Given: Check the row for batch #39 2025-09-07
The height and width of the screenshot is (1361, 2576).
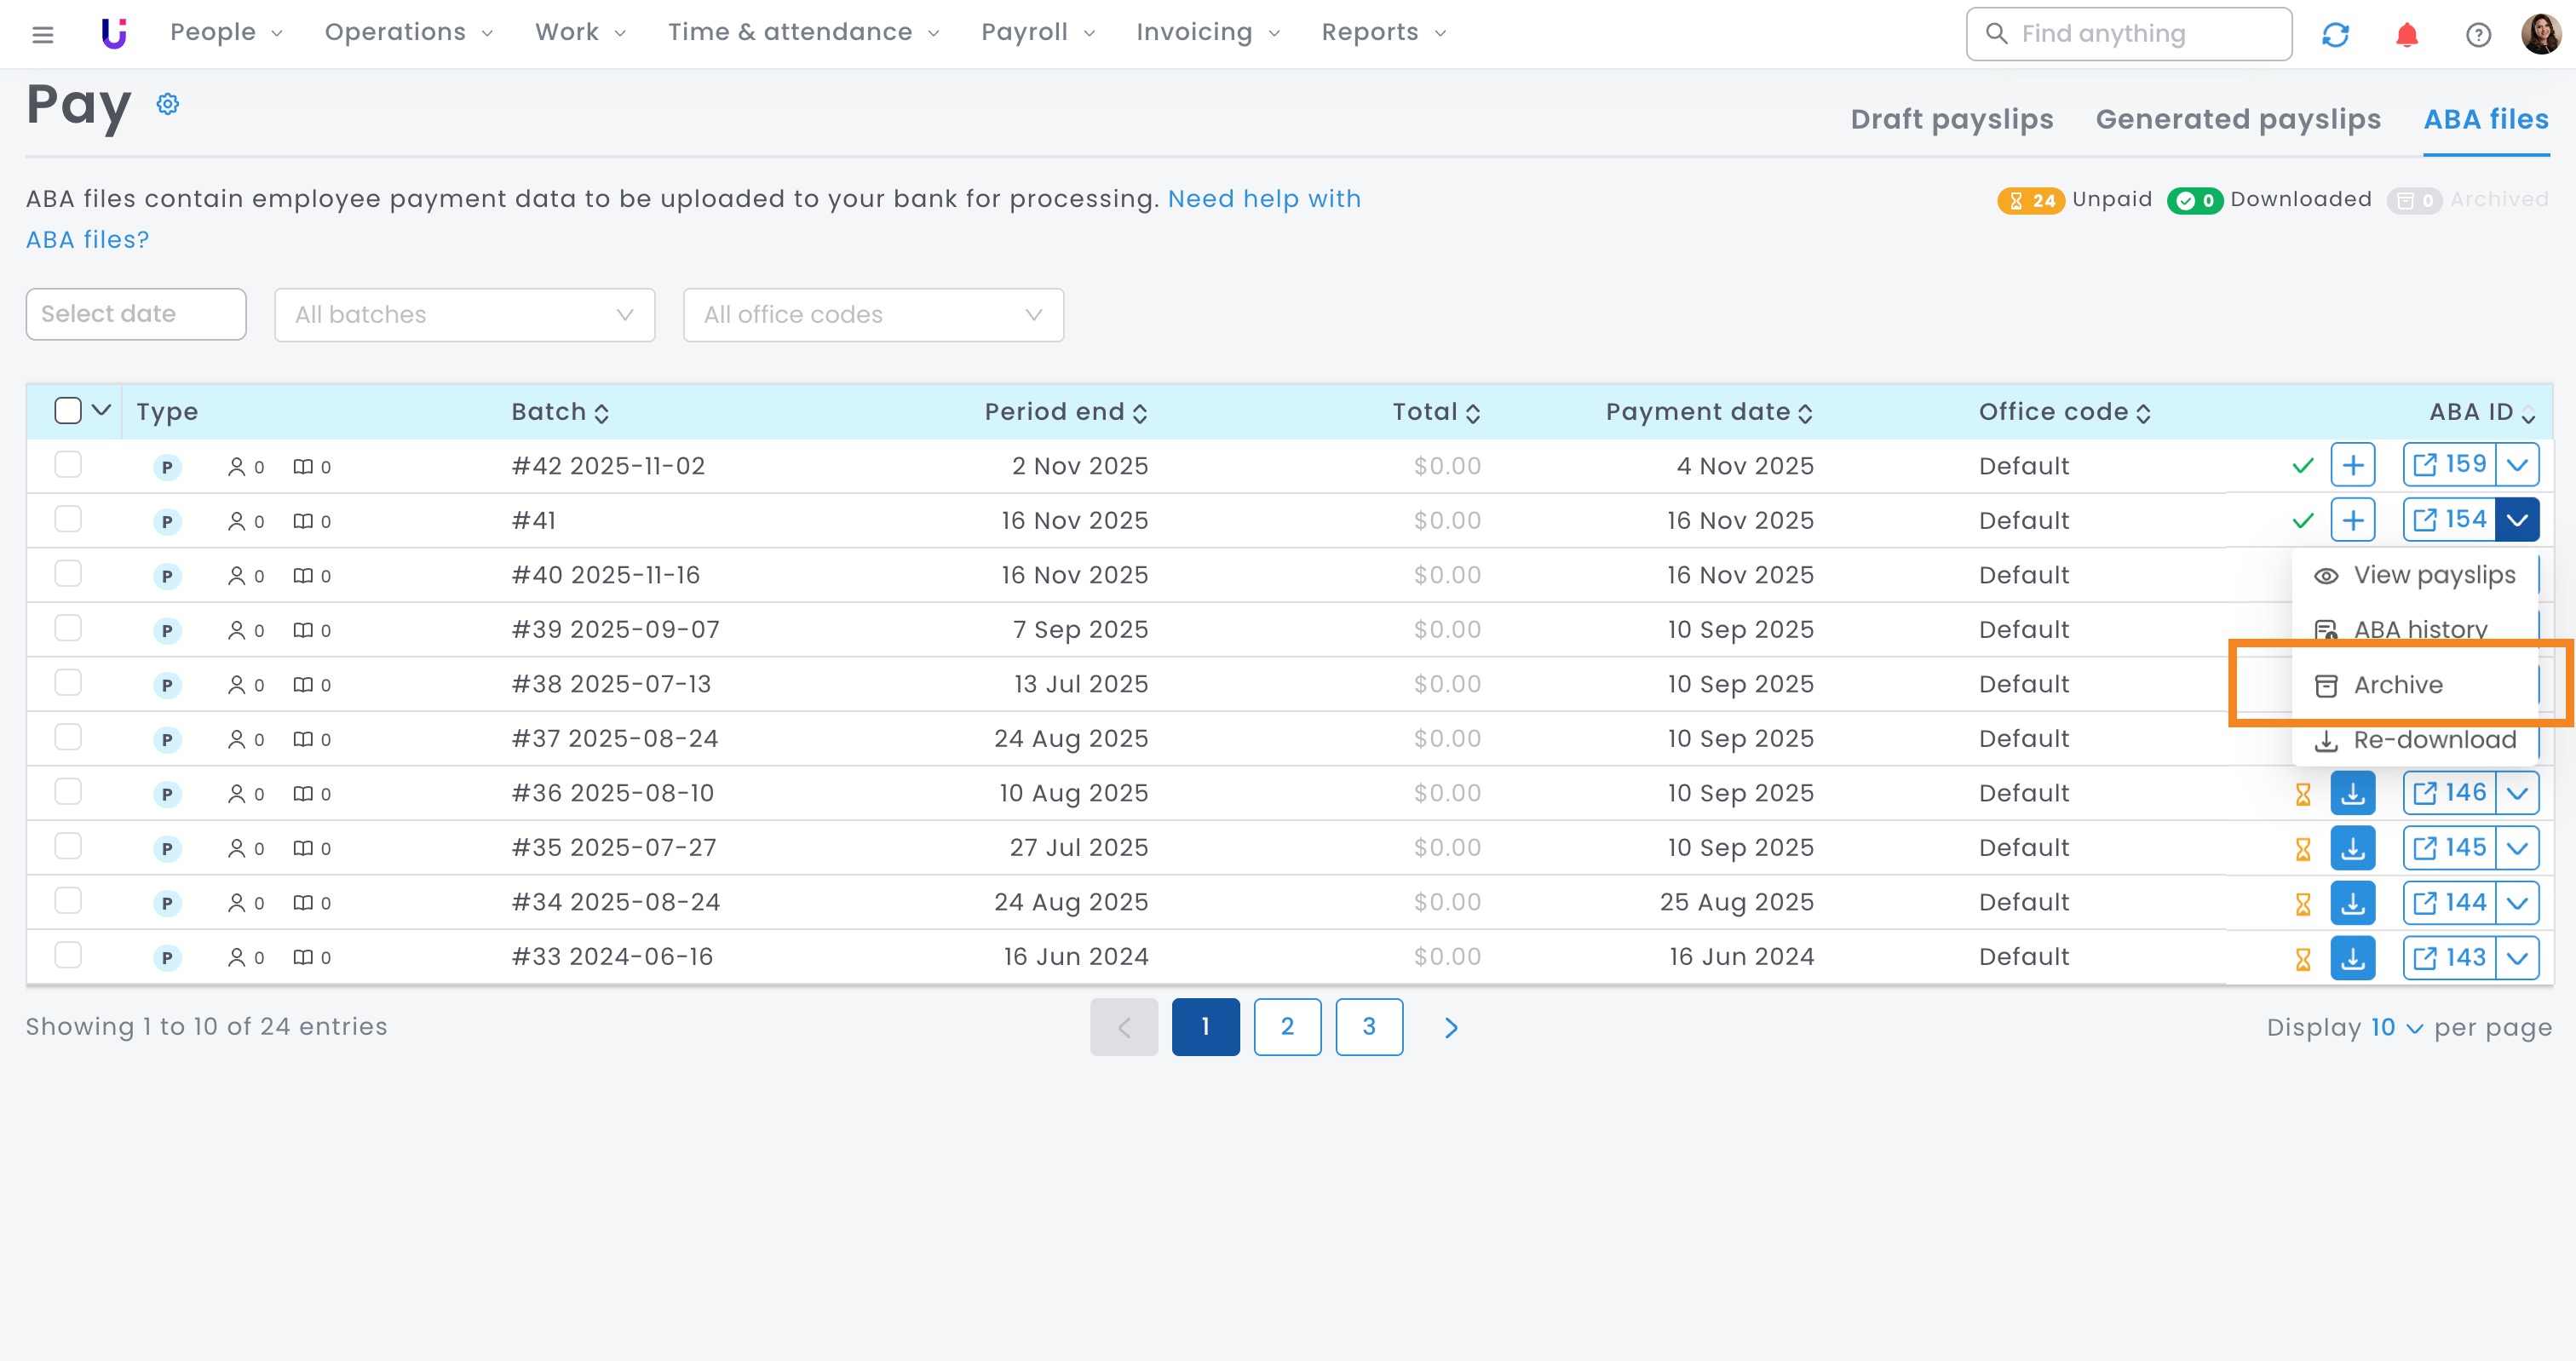Looking at the screenshot, I should click(x=68, y=629).
